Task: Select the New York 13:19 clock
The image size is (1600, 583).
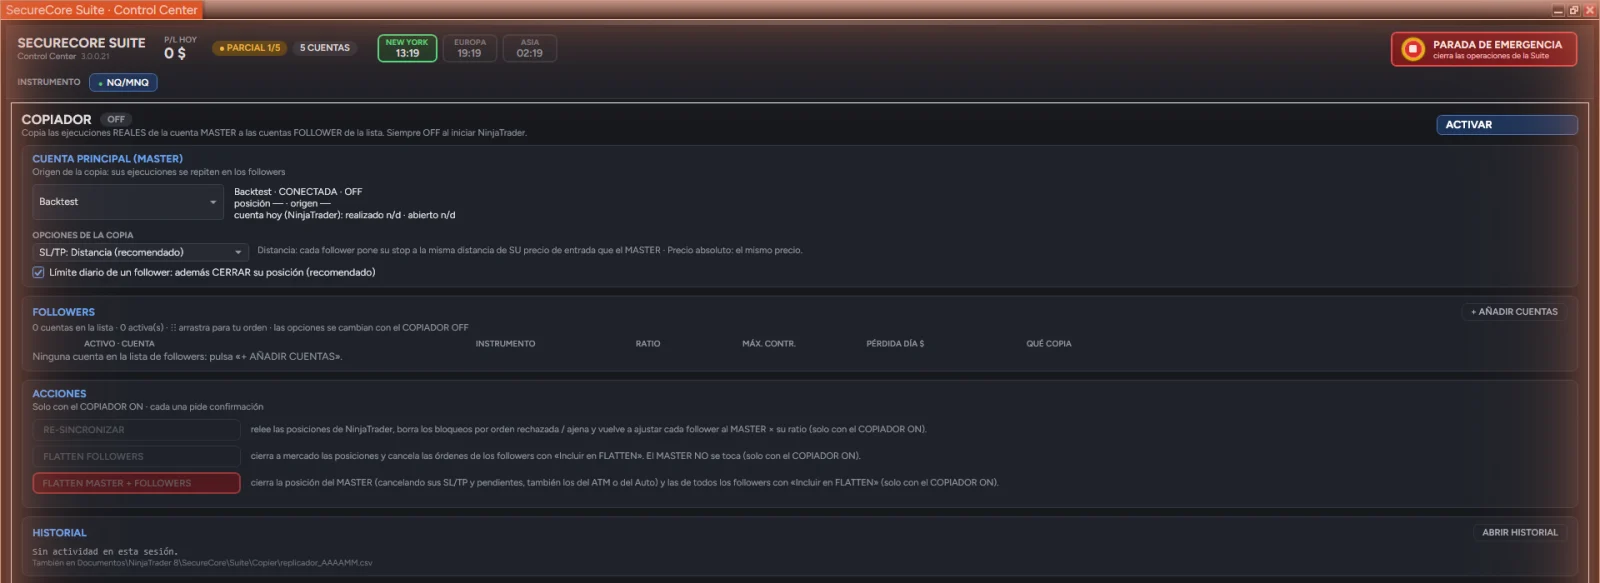Action: (x=407, y=48)
